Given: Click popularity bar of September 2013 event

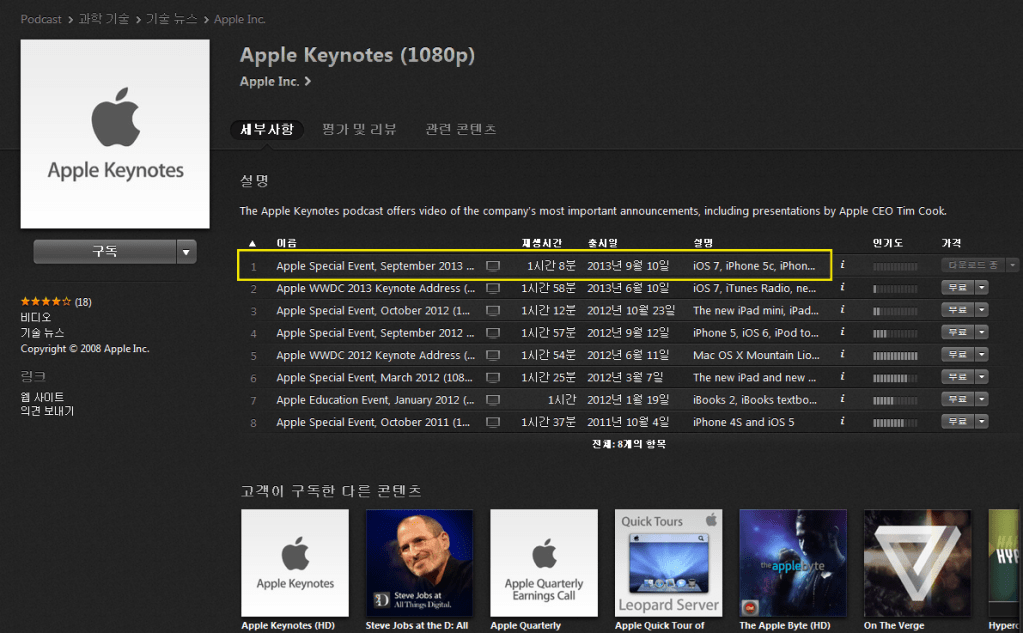Looking at the screenshot, I should point(895,266).
